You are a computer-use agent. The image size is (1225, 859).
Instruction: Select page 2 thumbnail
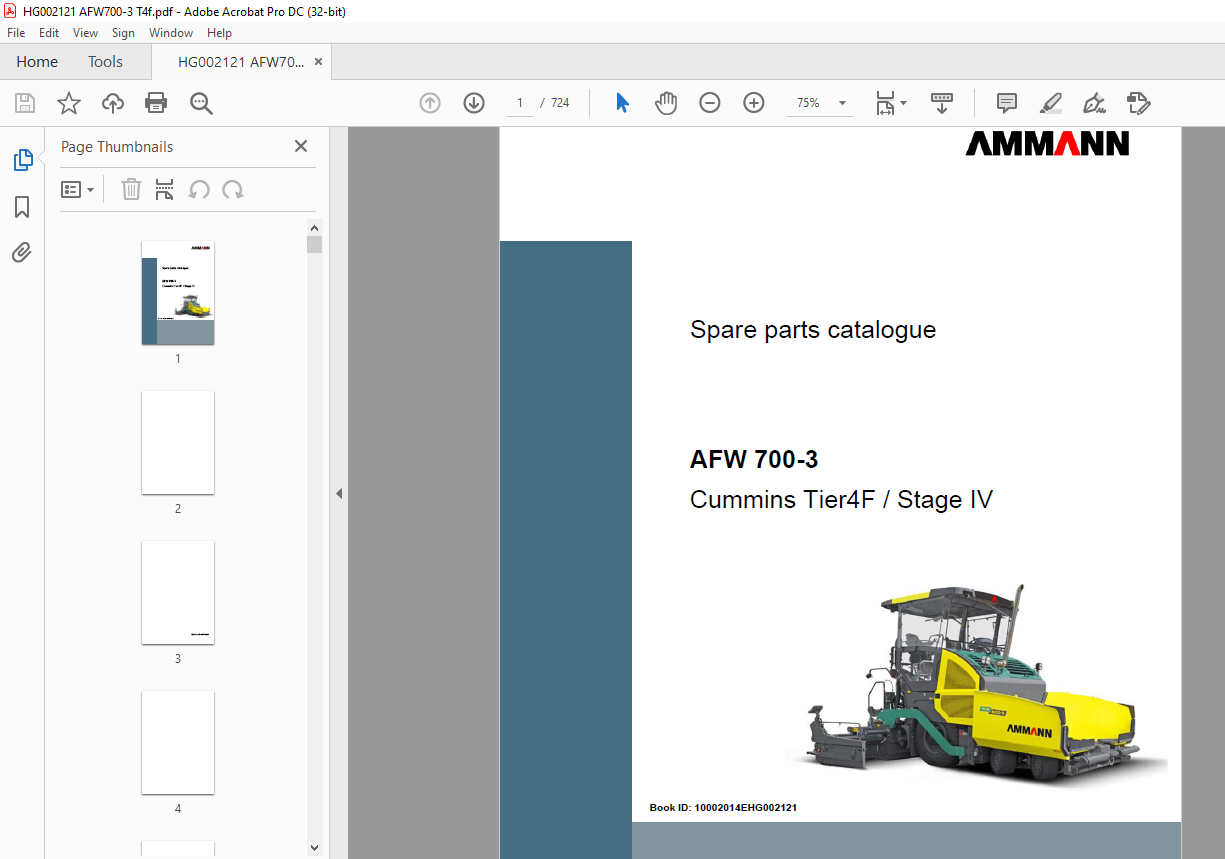coord(178,443)
